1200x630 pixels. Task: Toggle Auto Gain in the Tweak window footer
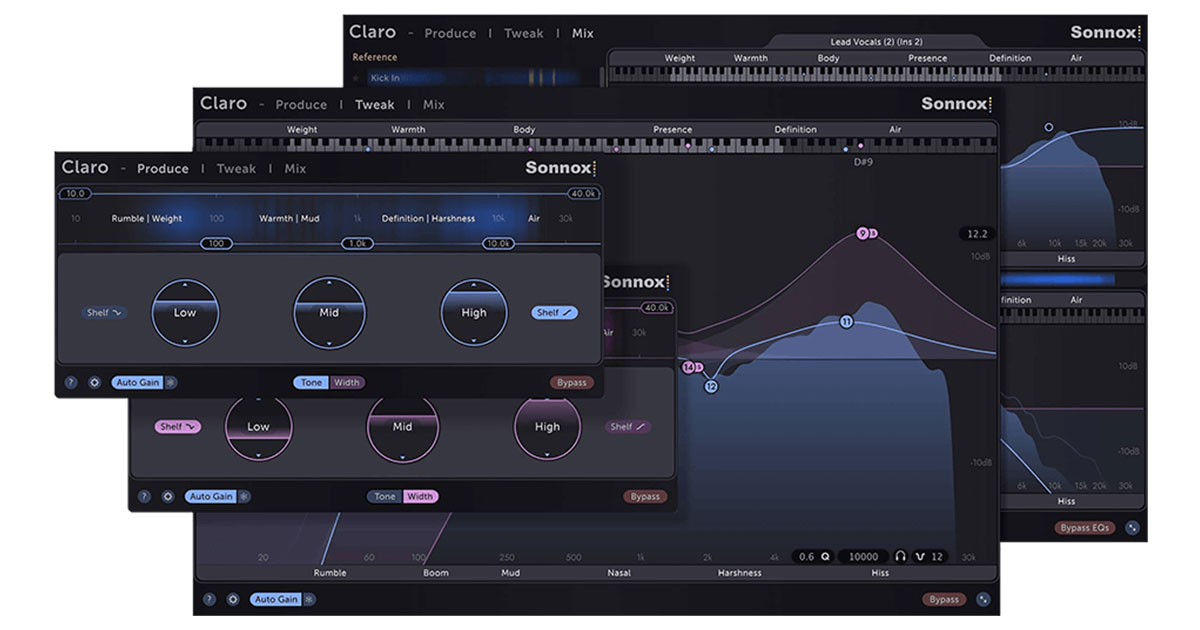pyautogui.click(x=276, y=599)
